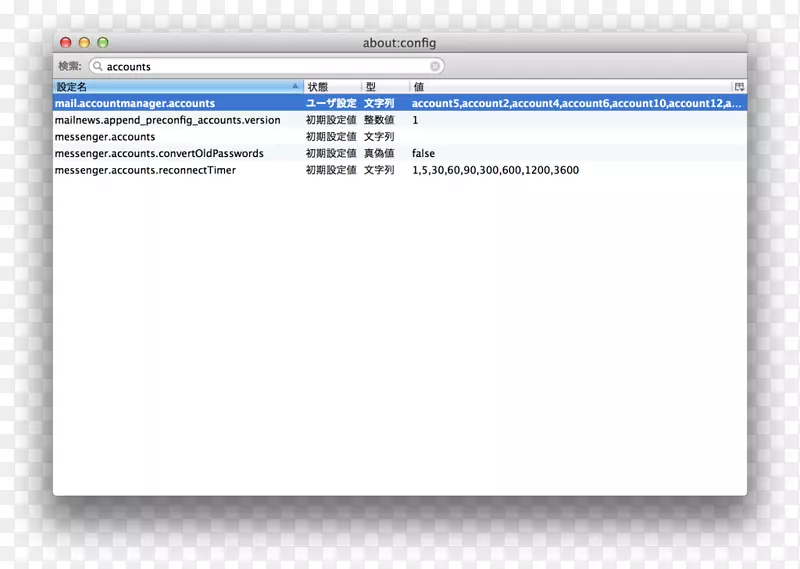Viewport: 800px width, 569px height.
Task: Sort by the 値 column header
Action: click(570, 87)
